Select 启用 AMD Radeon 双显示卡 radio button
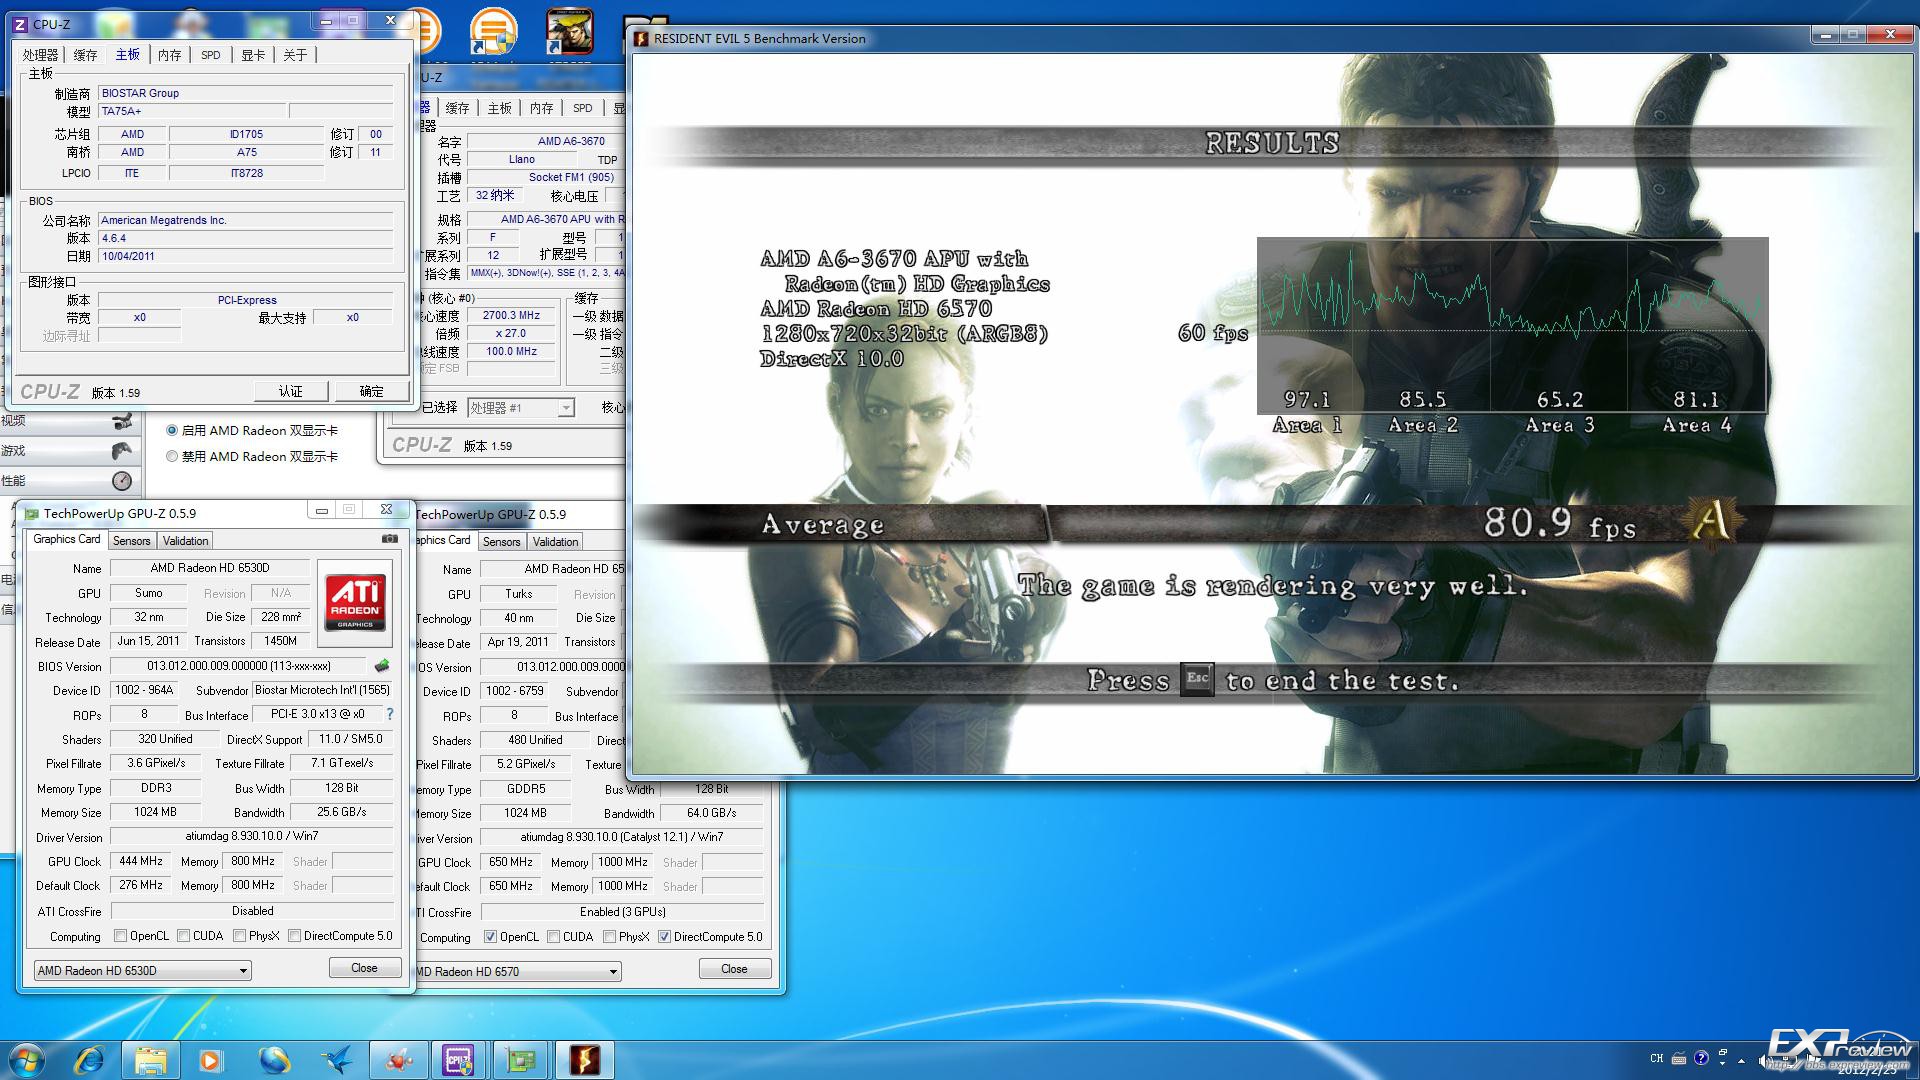 point(172,431)
